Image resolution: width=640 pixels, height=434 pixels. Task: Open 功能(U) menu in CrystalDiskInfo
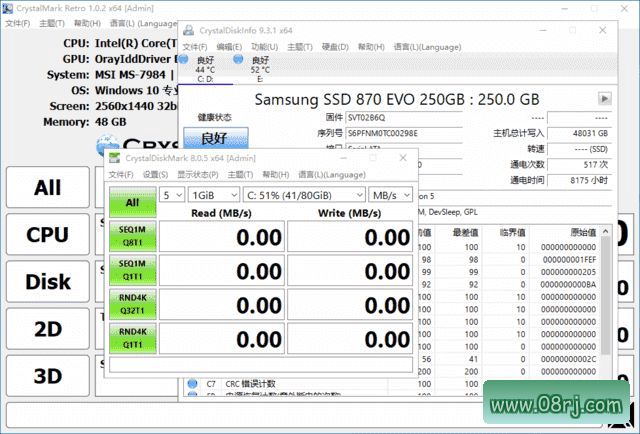click(264, 46)
